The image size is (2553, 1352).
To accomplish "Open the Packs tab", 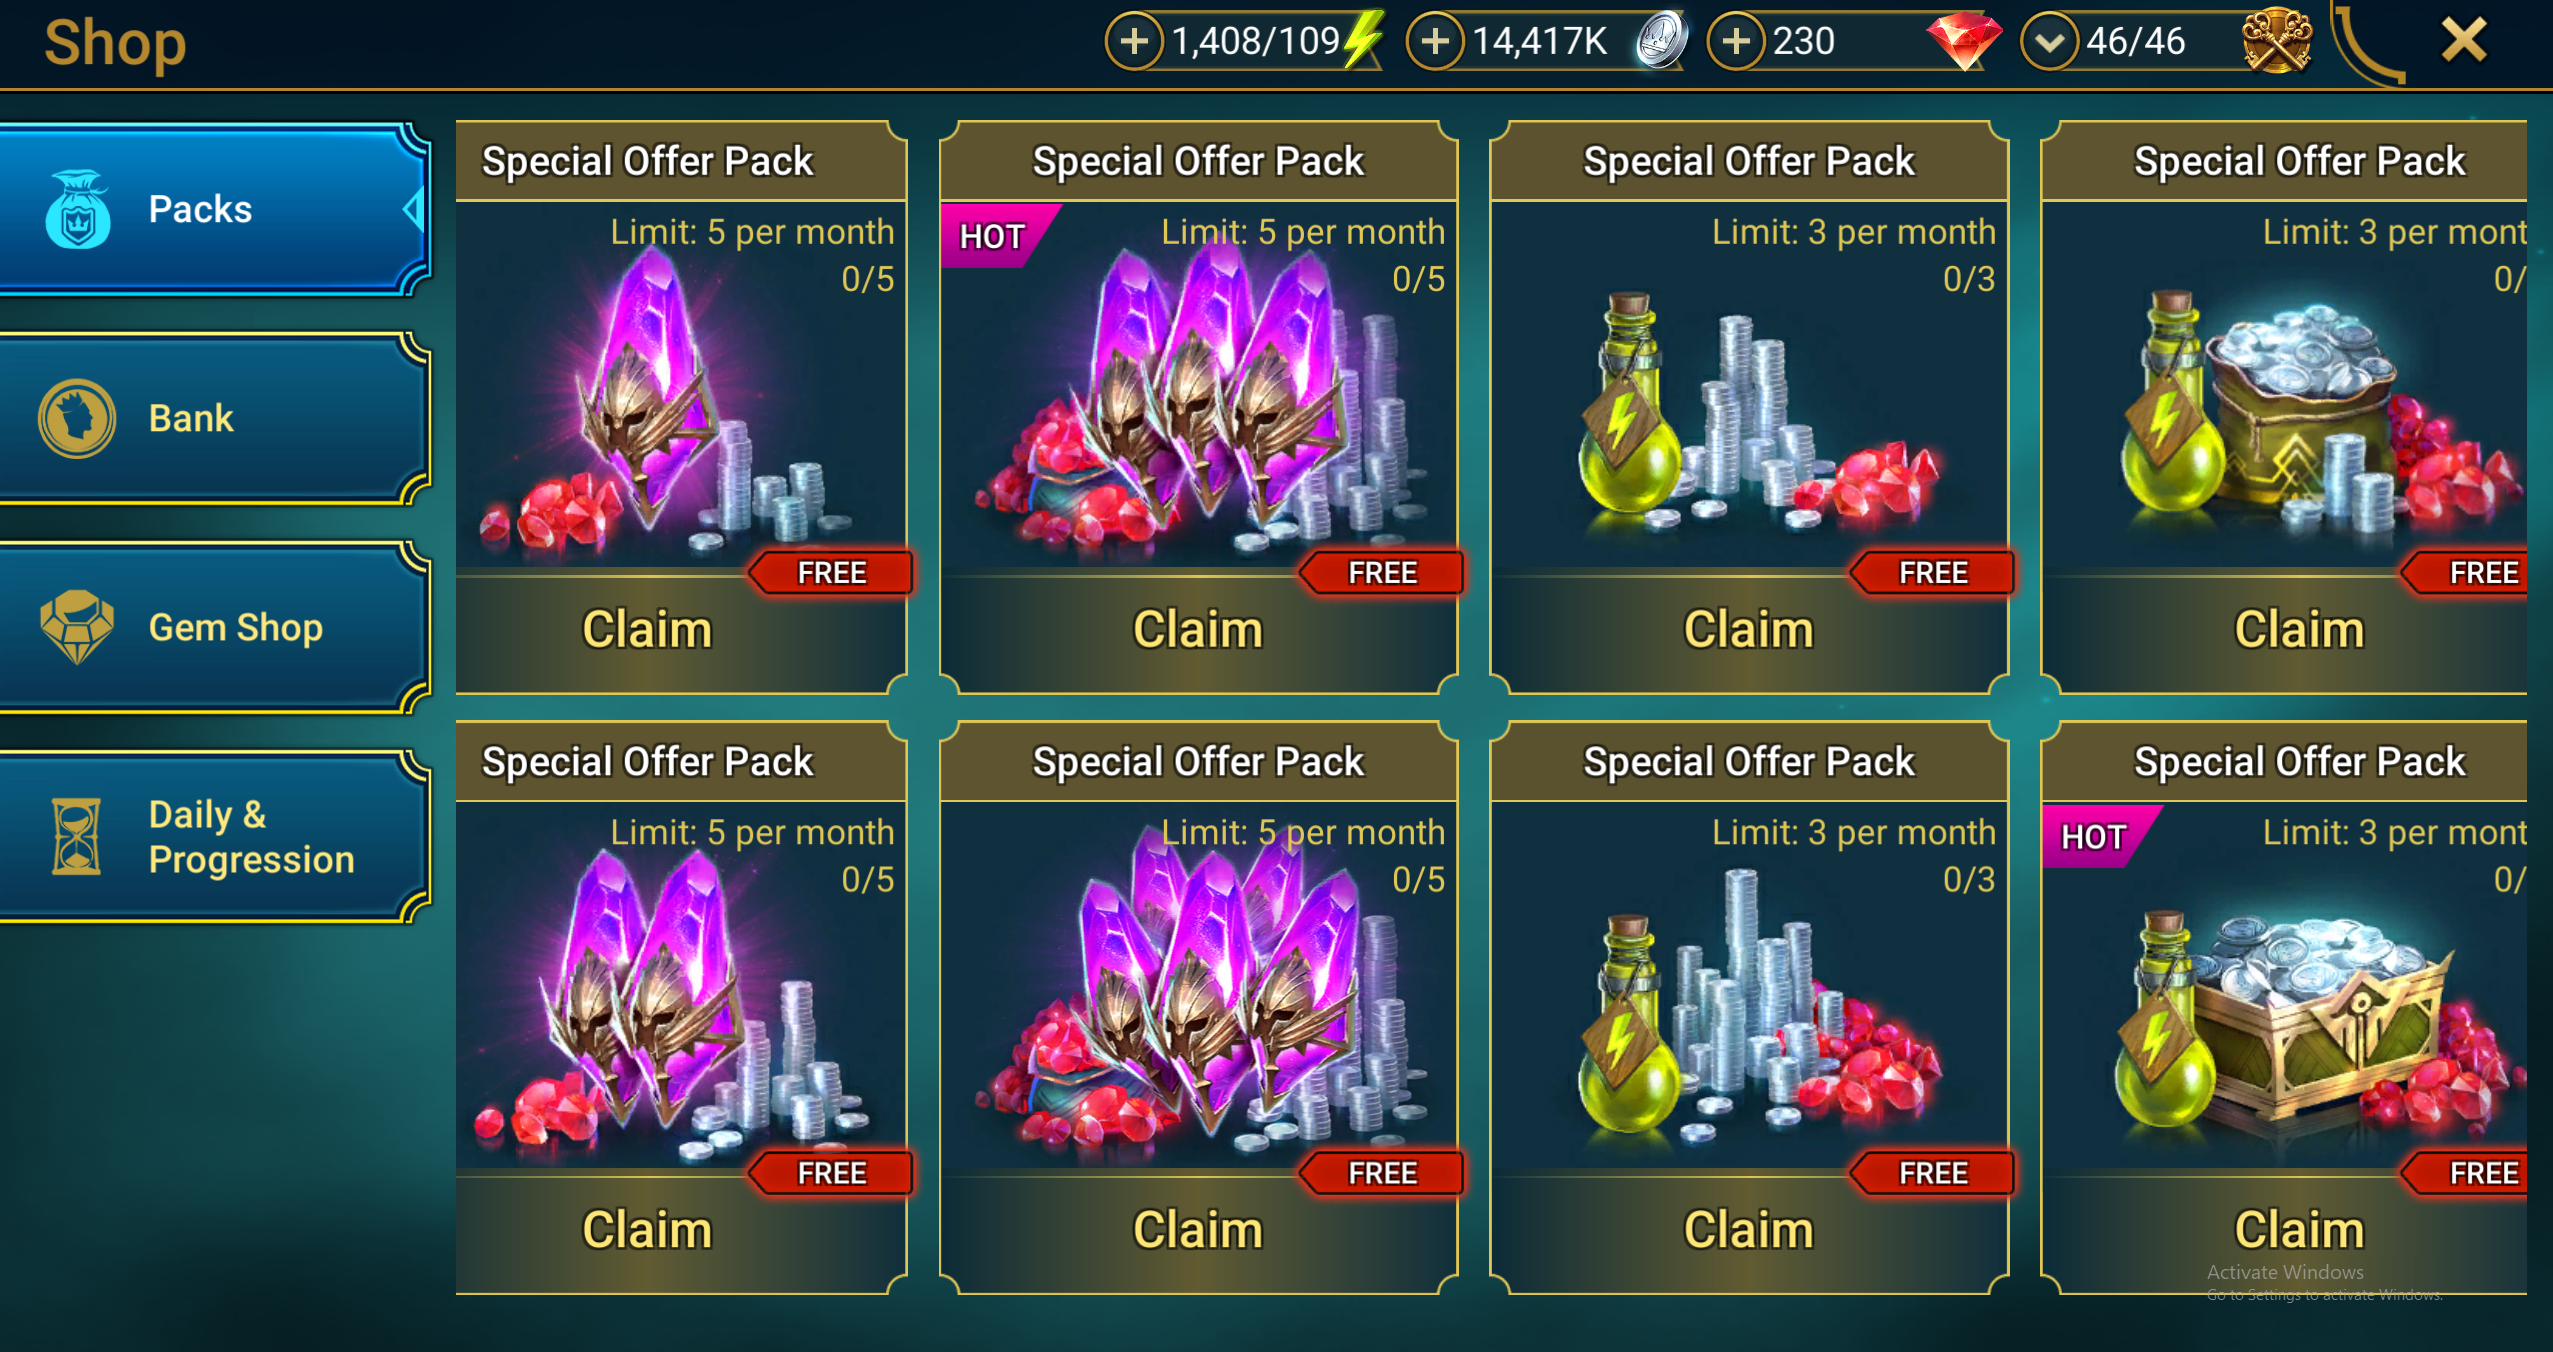I will pyautogui.click(x=213, y=210).
